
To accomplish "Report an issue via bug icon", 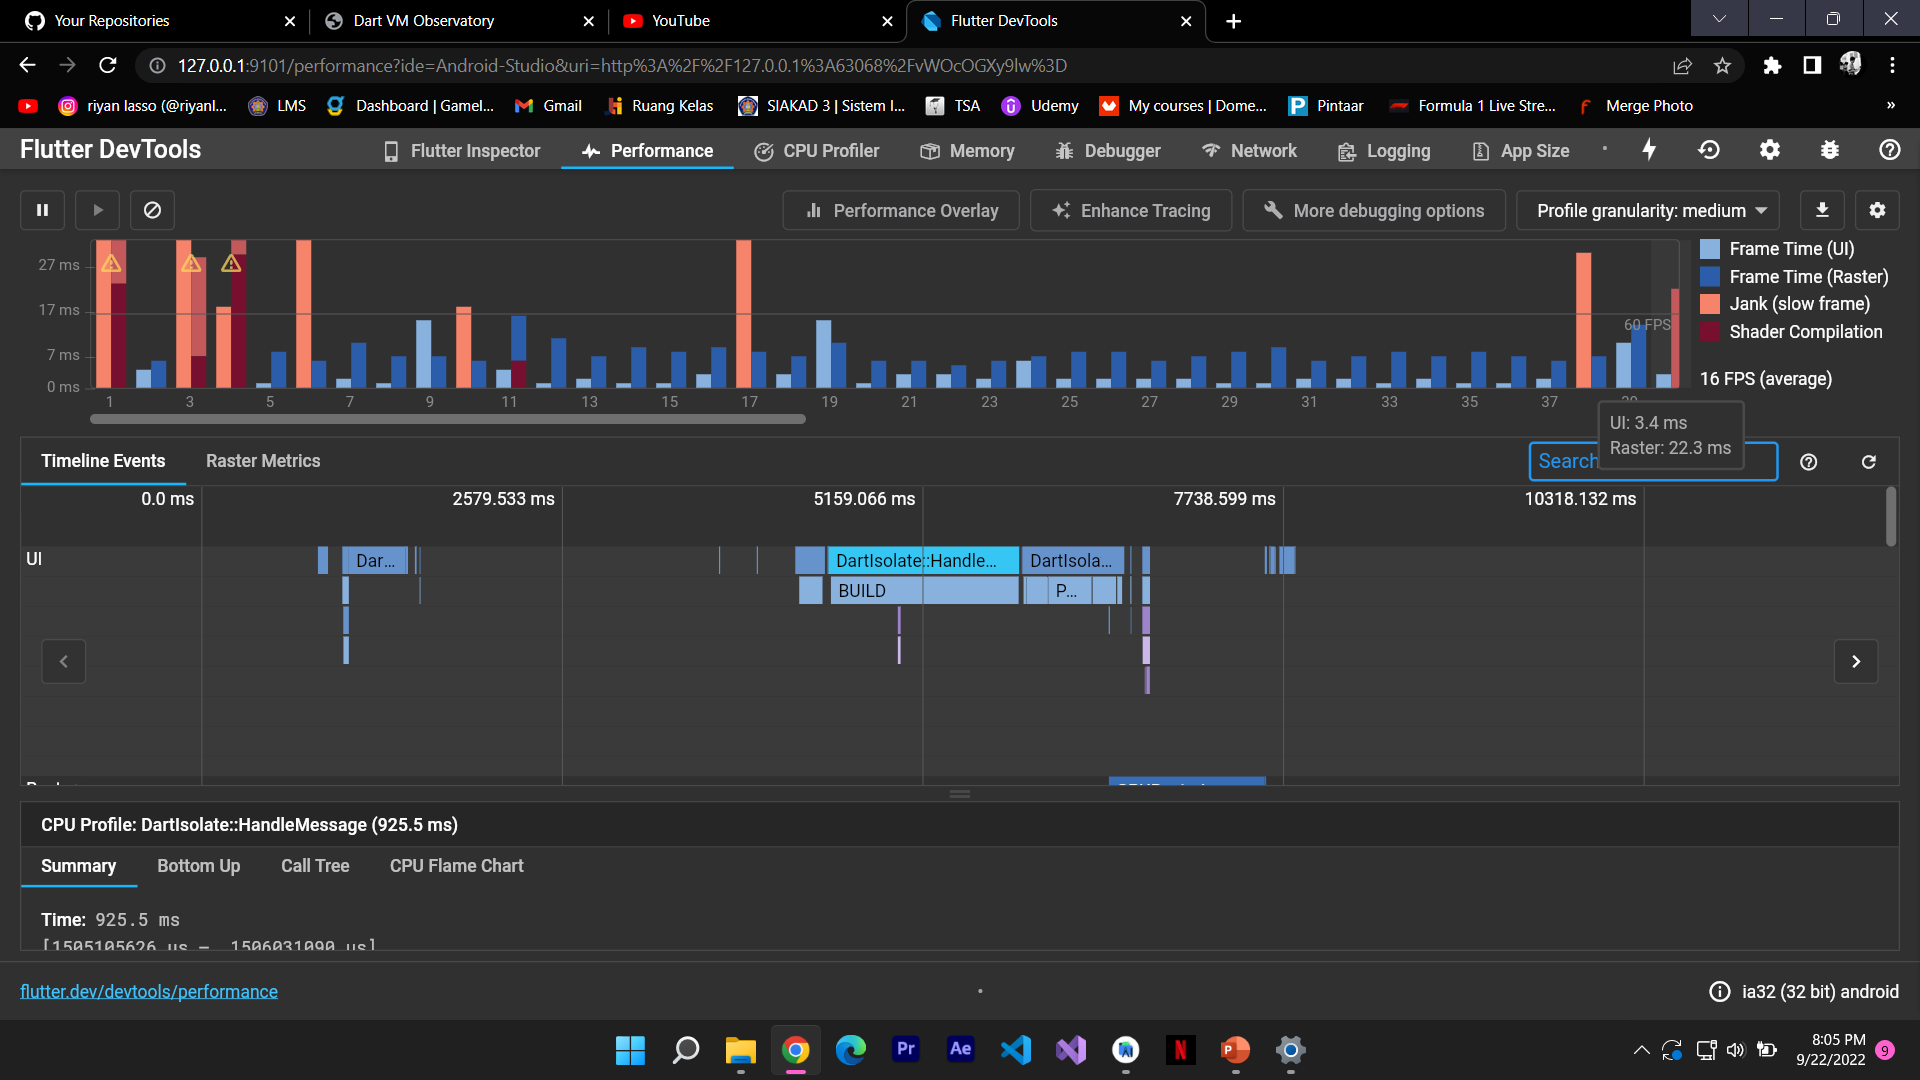I will pyautogui.click(x=1829, y=150).
